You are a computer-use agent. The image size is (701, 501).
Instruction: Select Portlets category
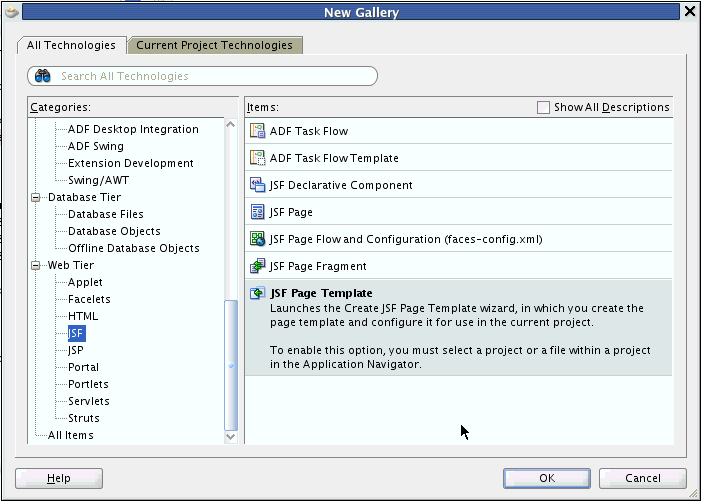88,384
